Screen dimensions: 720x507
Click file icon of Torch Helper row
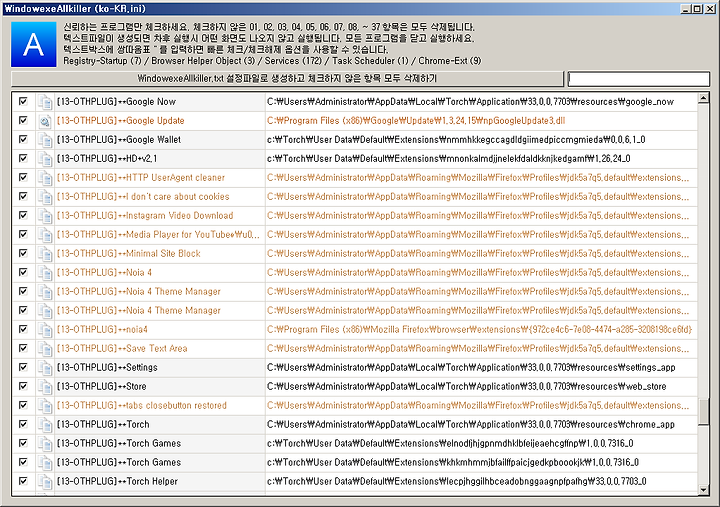[45, 481]
